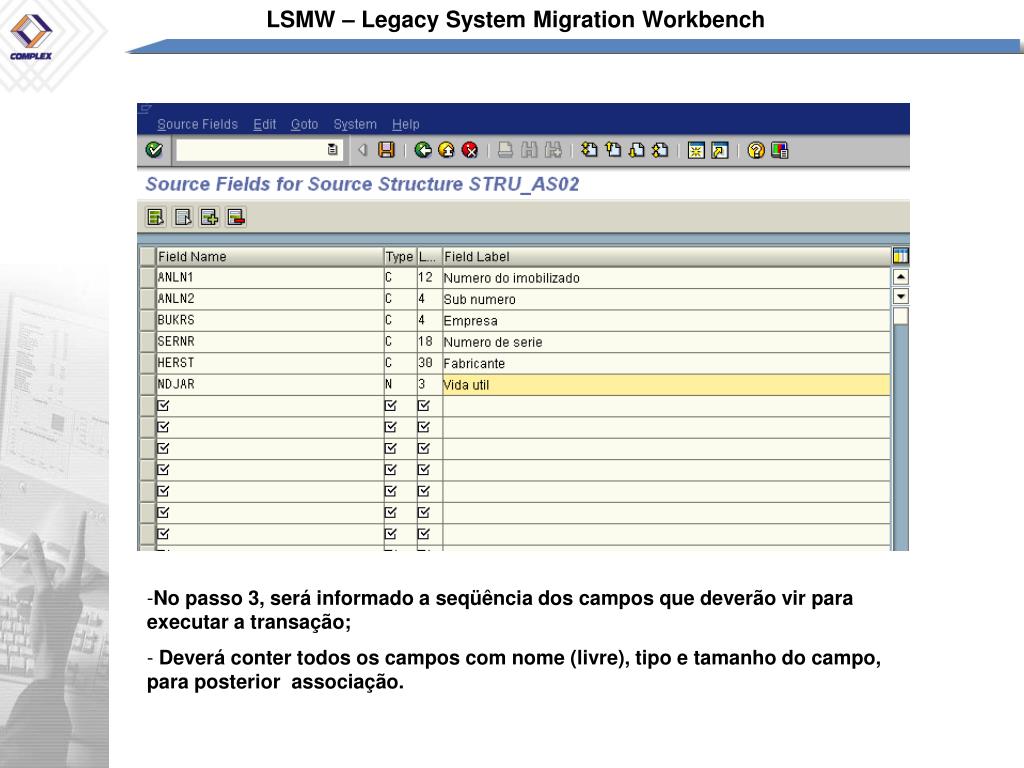Click the first empty Type cell below NDJAR
Screen dimensions: 1024x768
point(400,406)
